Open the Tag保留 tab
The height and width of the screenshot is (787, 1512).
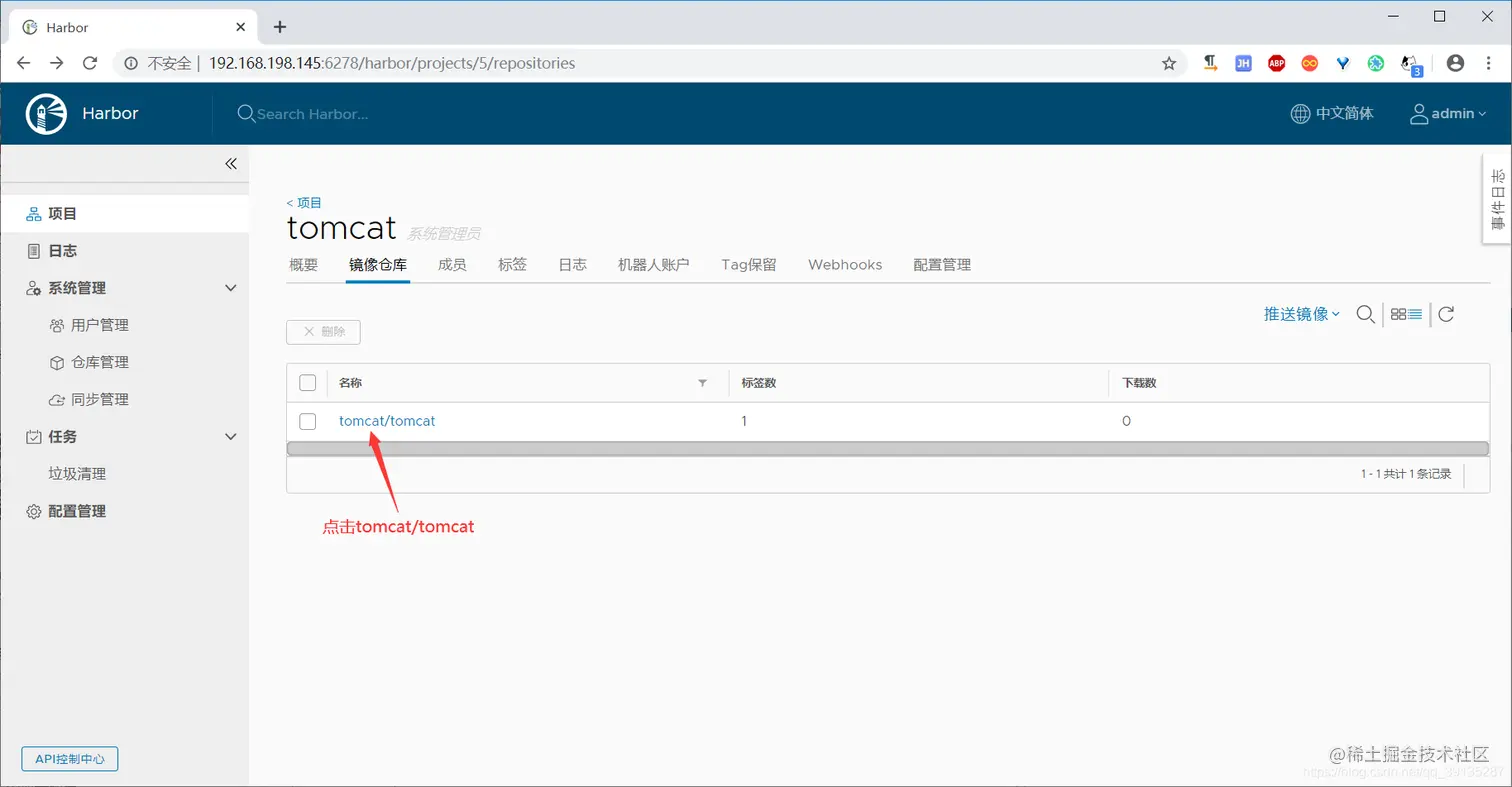pyautogui.click(x=749, y=265)
